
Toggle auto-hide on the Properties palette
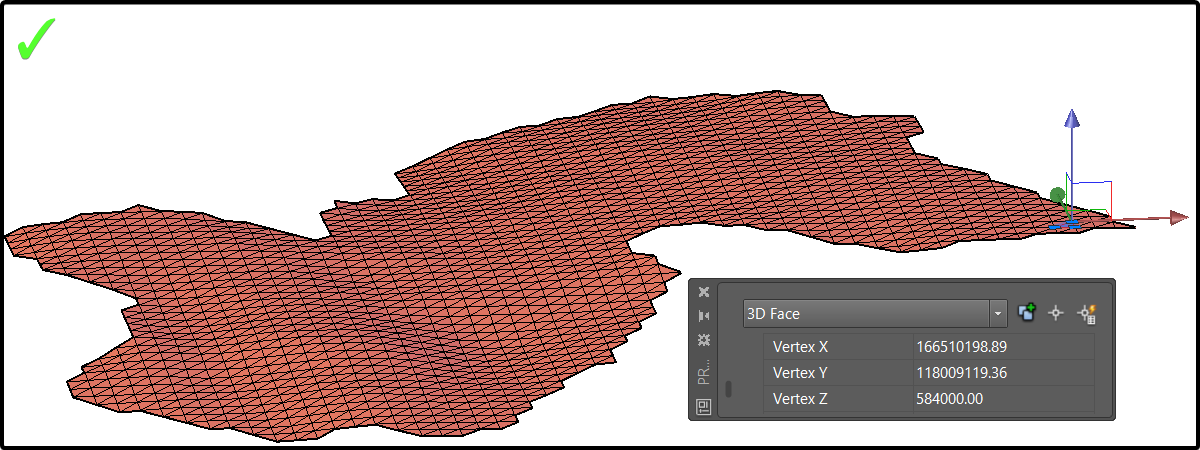tap(704, 316)
